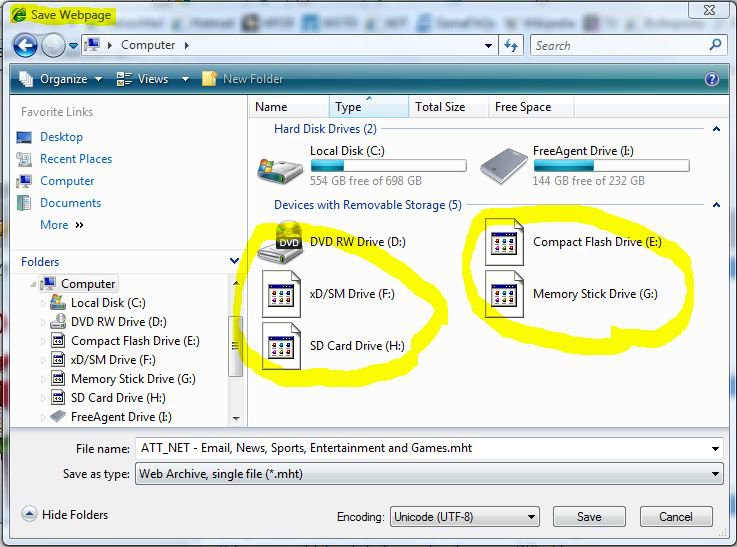Click the Folders tree scroll up arrow

(236, 283)
